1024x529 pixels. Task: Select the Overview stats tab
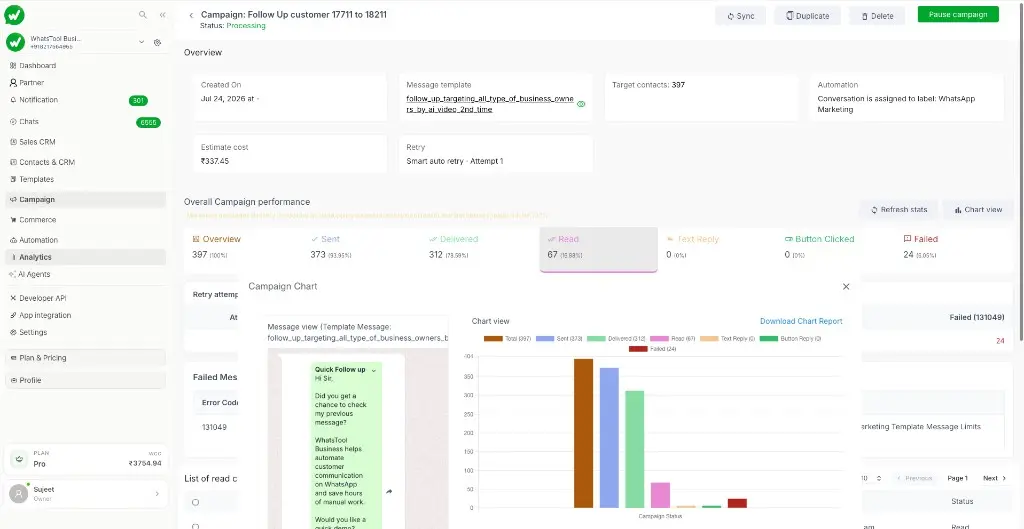(x=242, y=248)
